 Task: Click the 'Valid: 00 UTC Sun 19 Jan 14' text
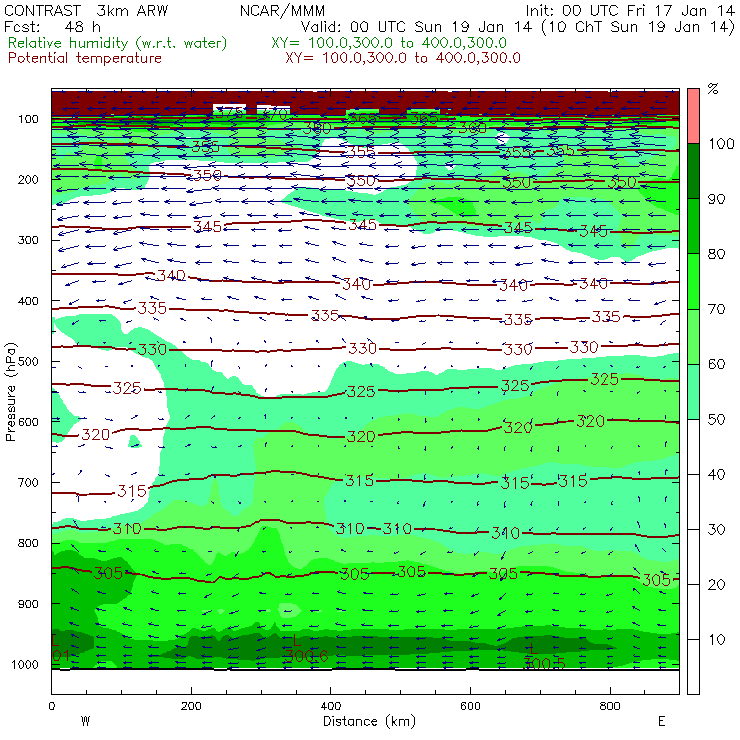point(417,27)
